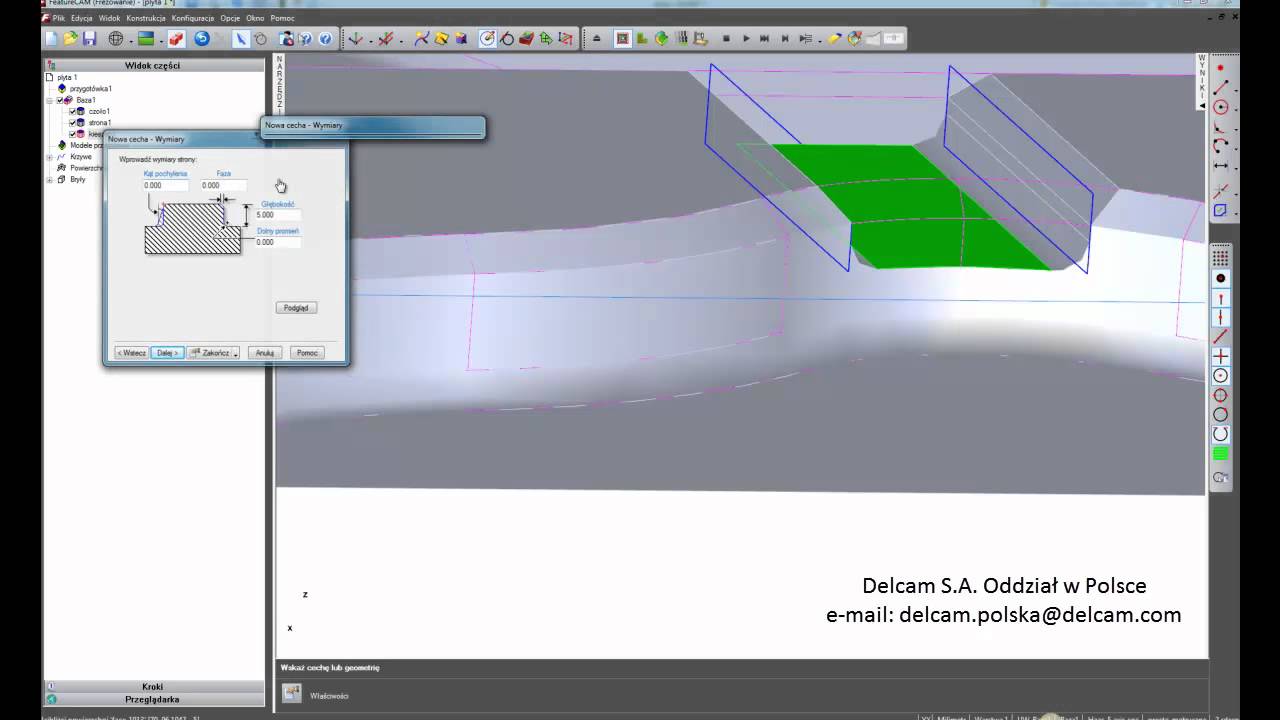Collapse the Baza1 tree node

(x=49, y=101)
